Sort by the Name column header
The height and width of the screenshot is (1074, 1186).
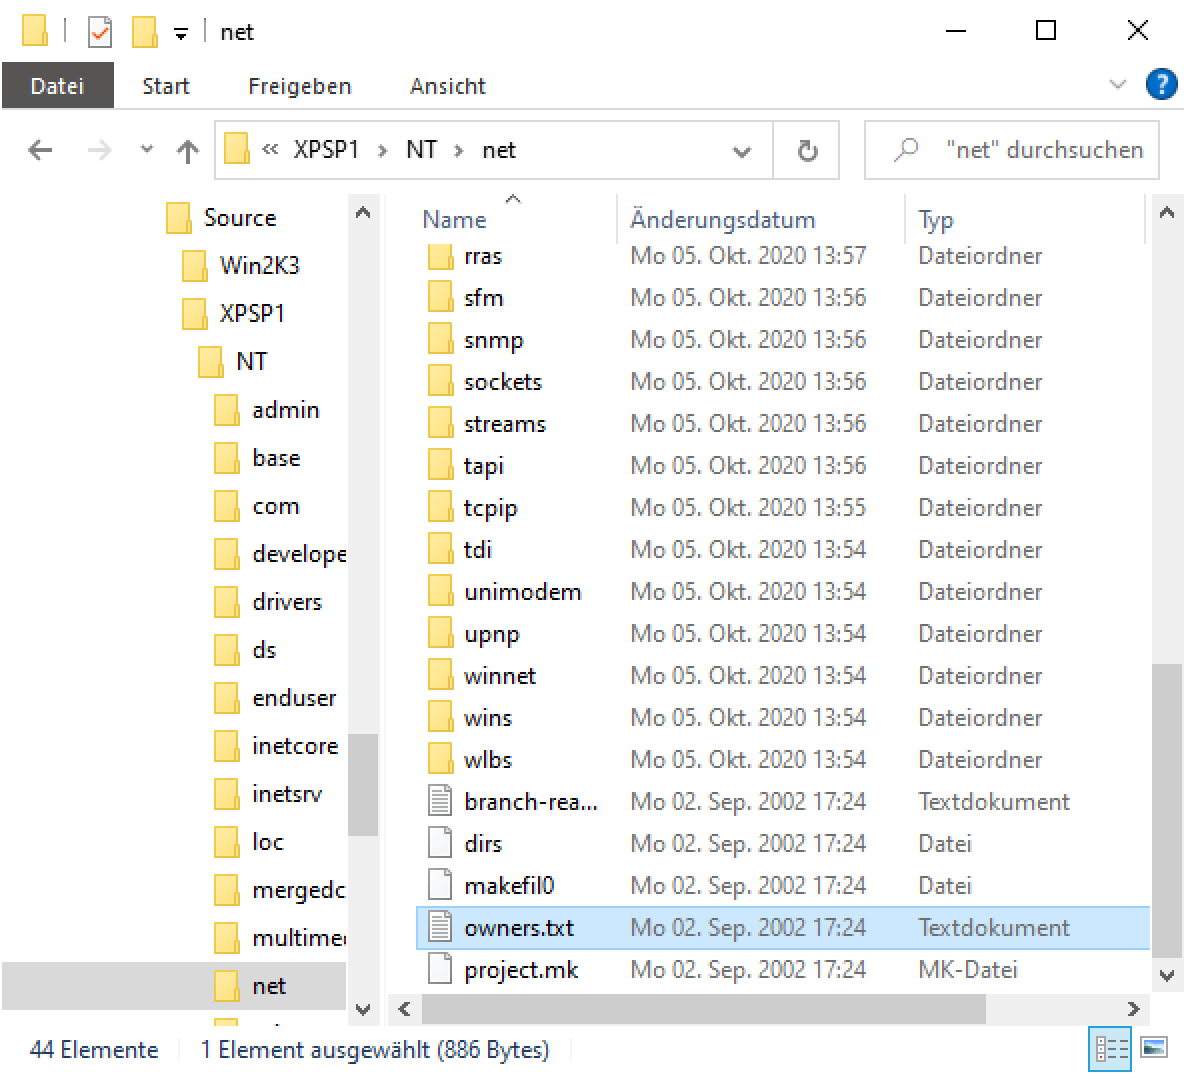click(455, 219)
